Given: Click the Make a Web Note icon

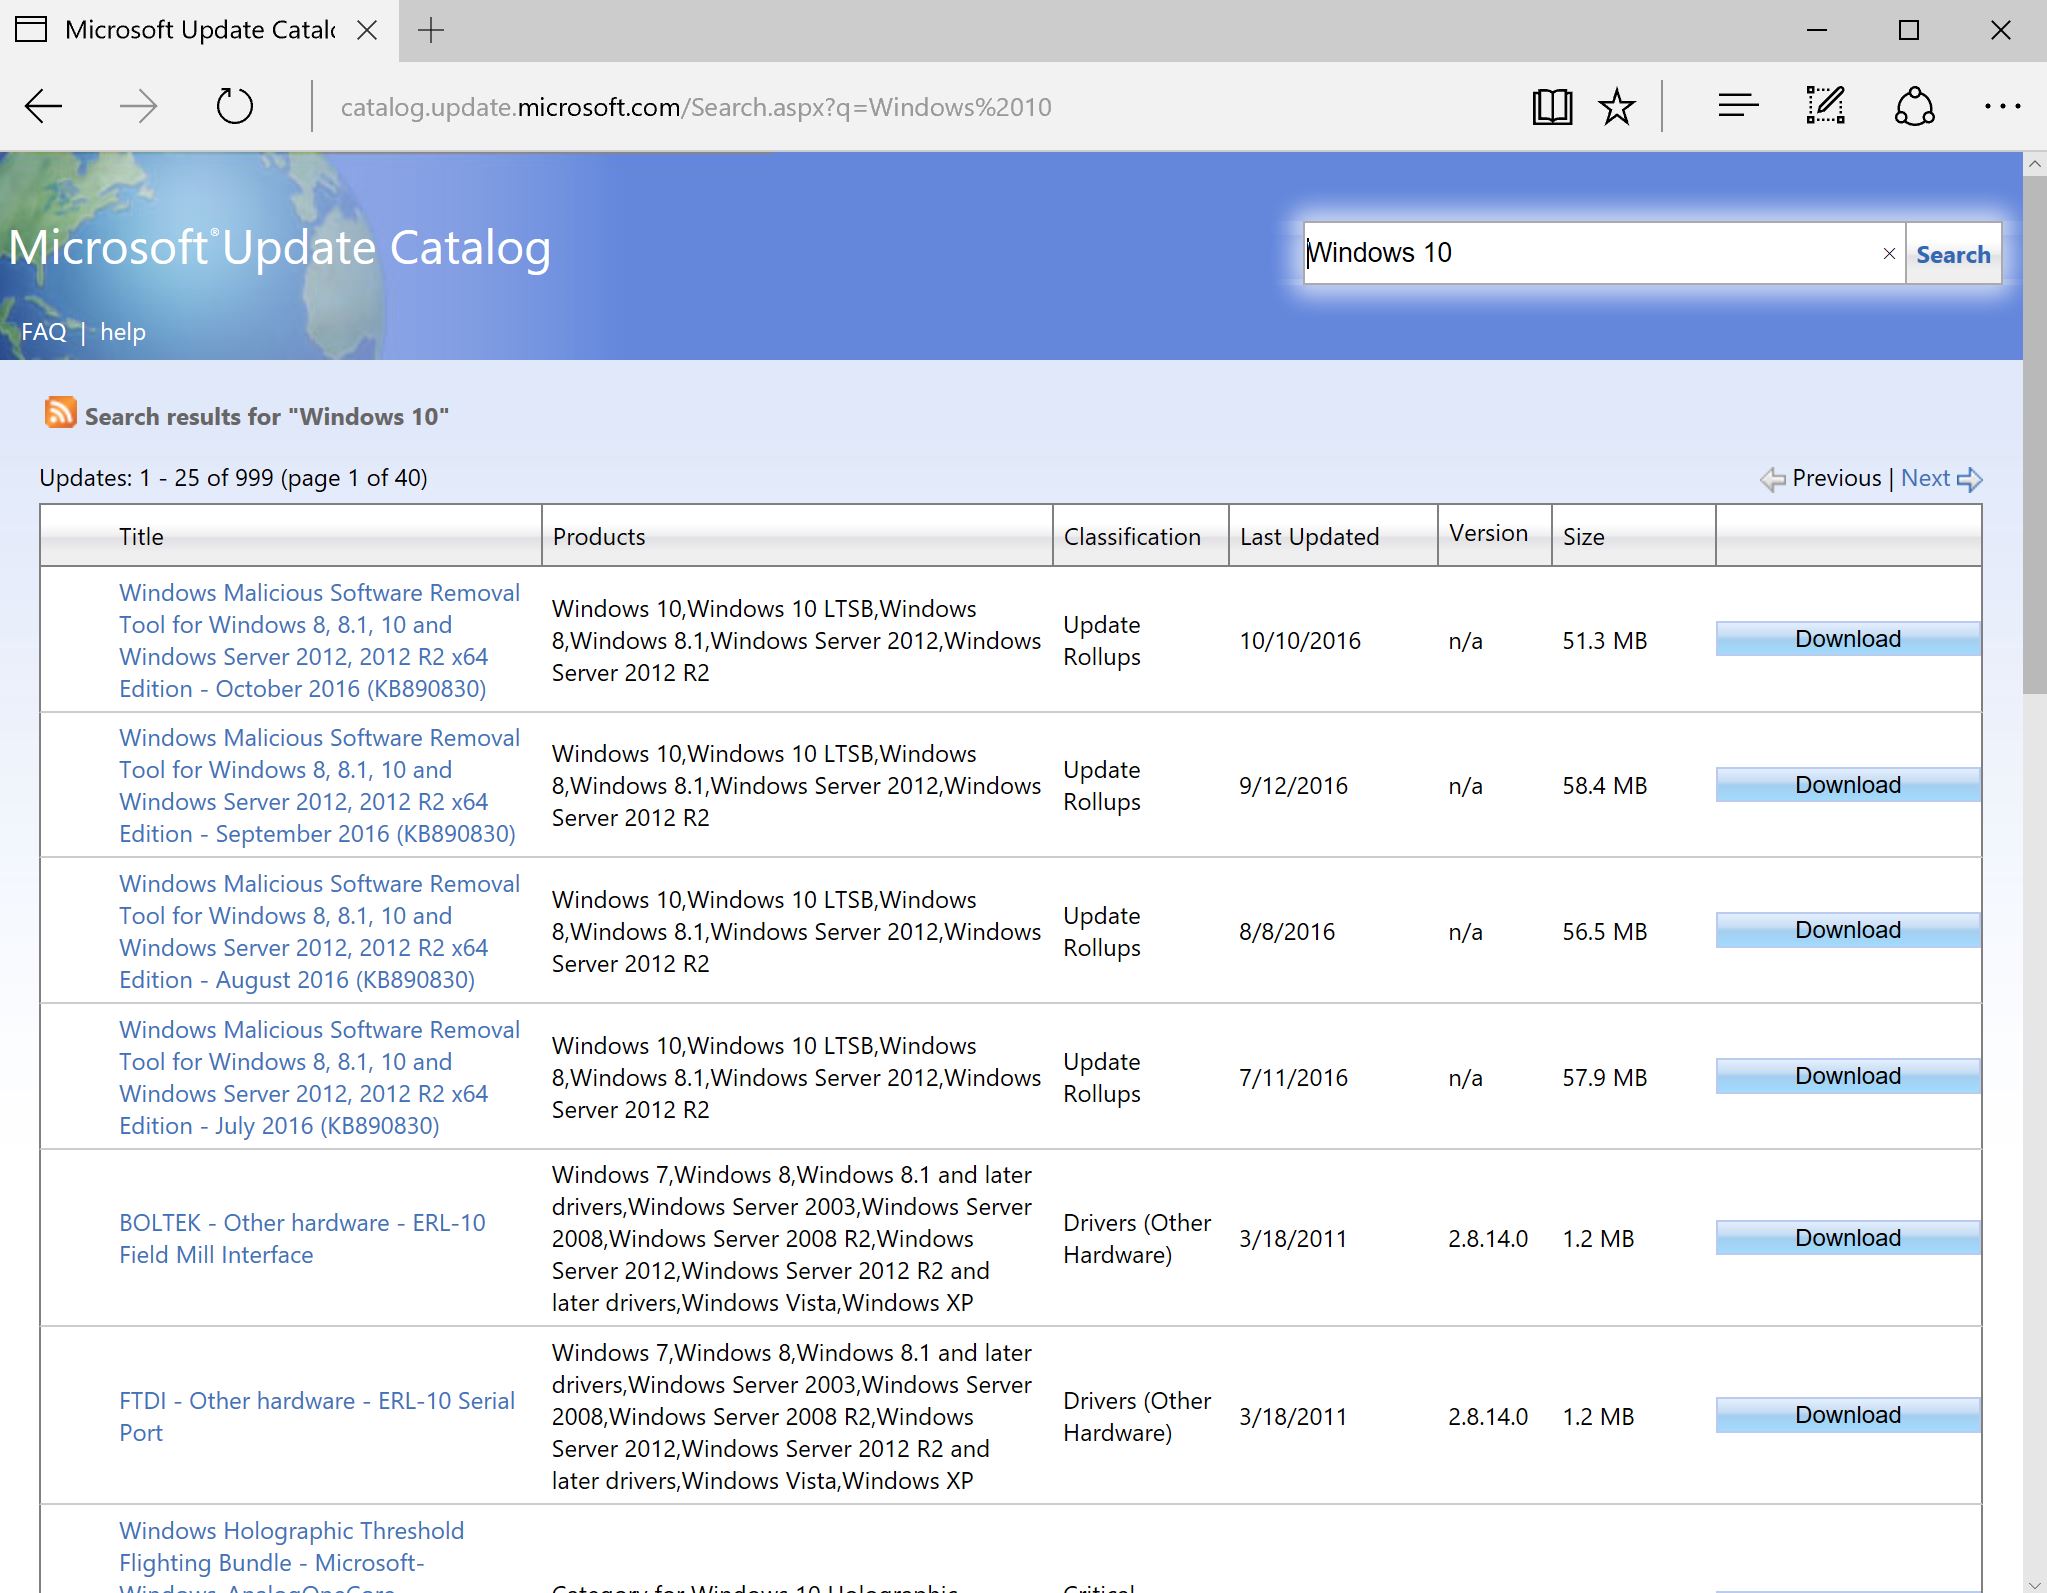Looking at the screenshot, I should (x=1825, y=105).
